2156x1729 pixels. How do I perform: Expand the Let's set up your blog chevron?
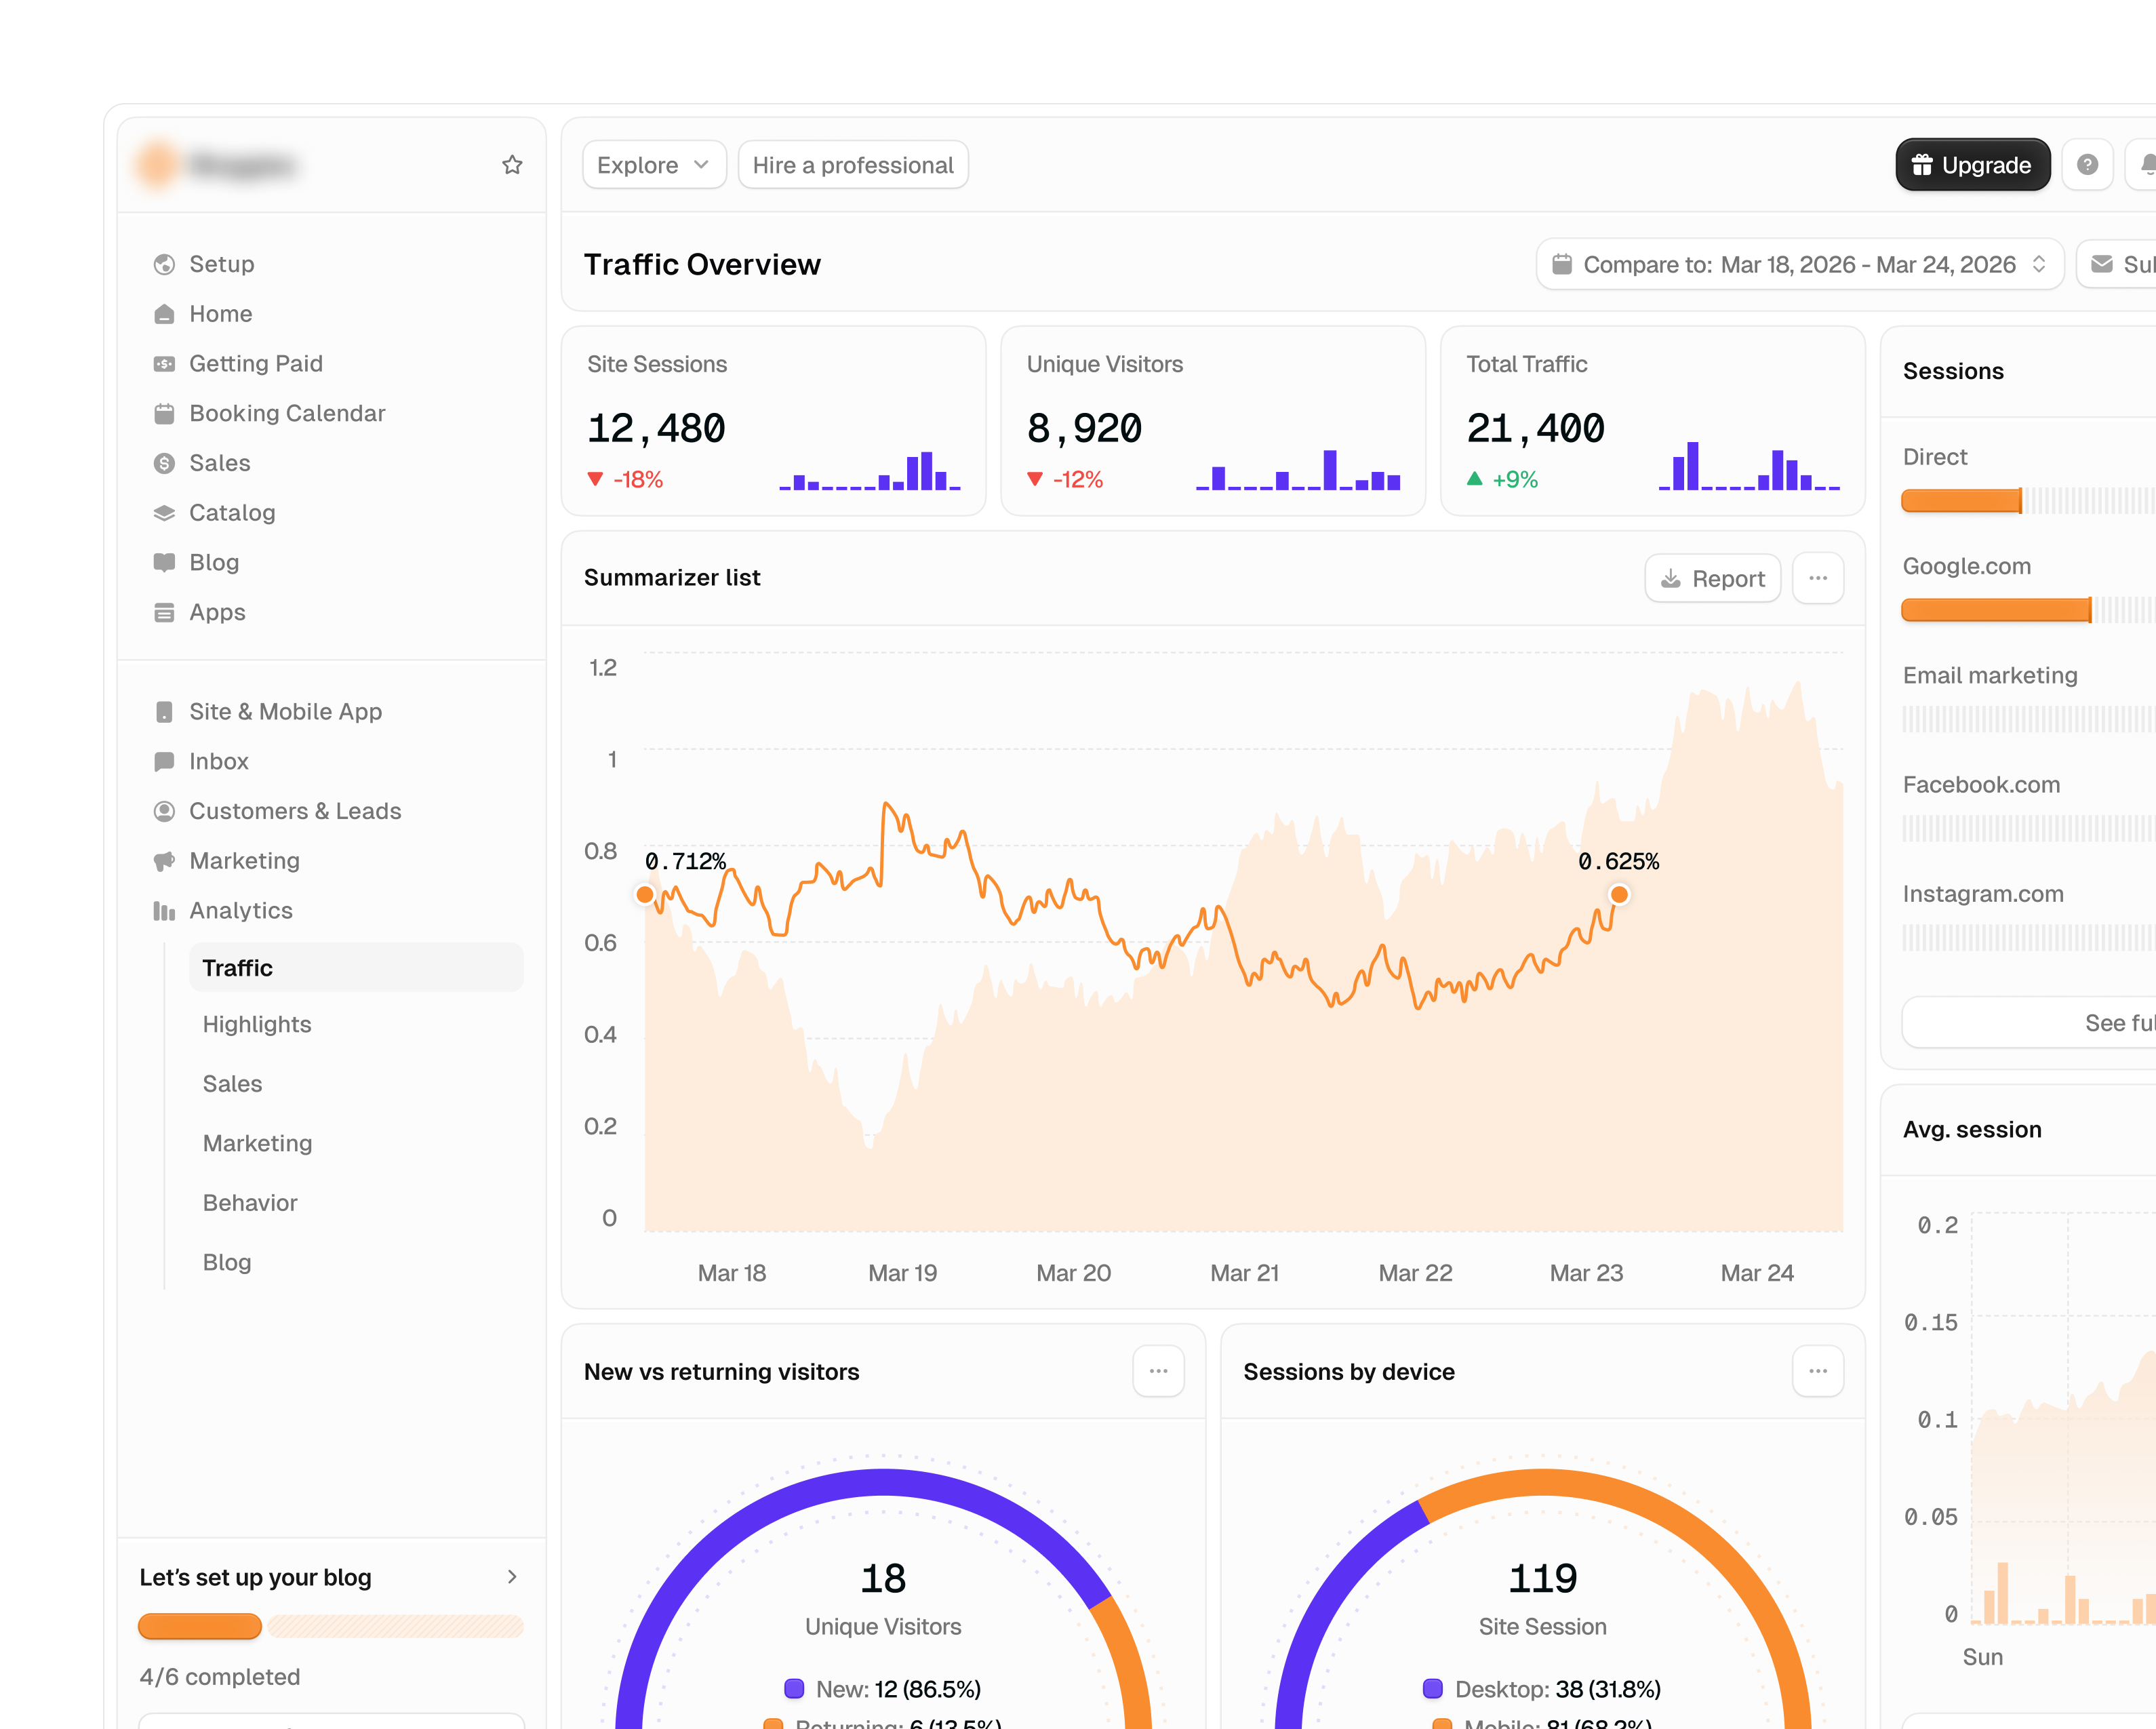click(x=512, y=1577)
